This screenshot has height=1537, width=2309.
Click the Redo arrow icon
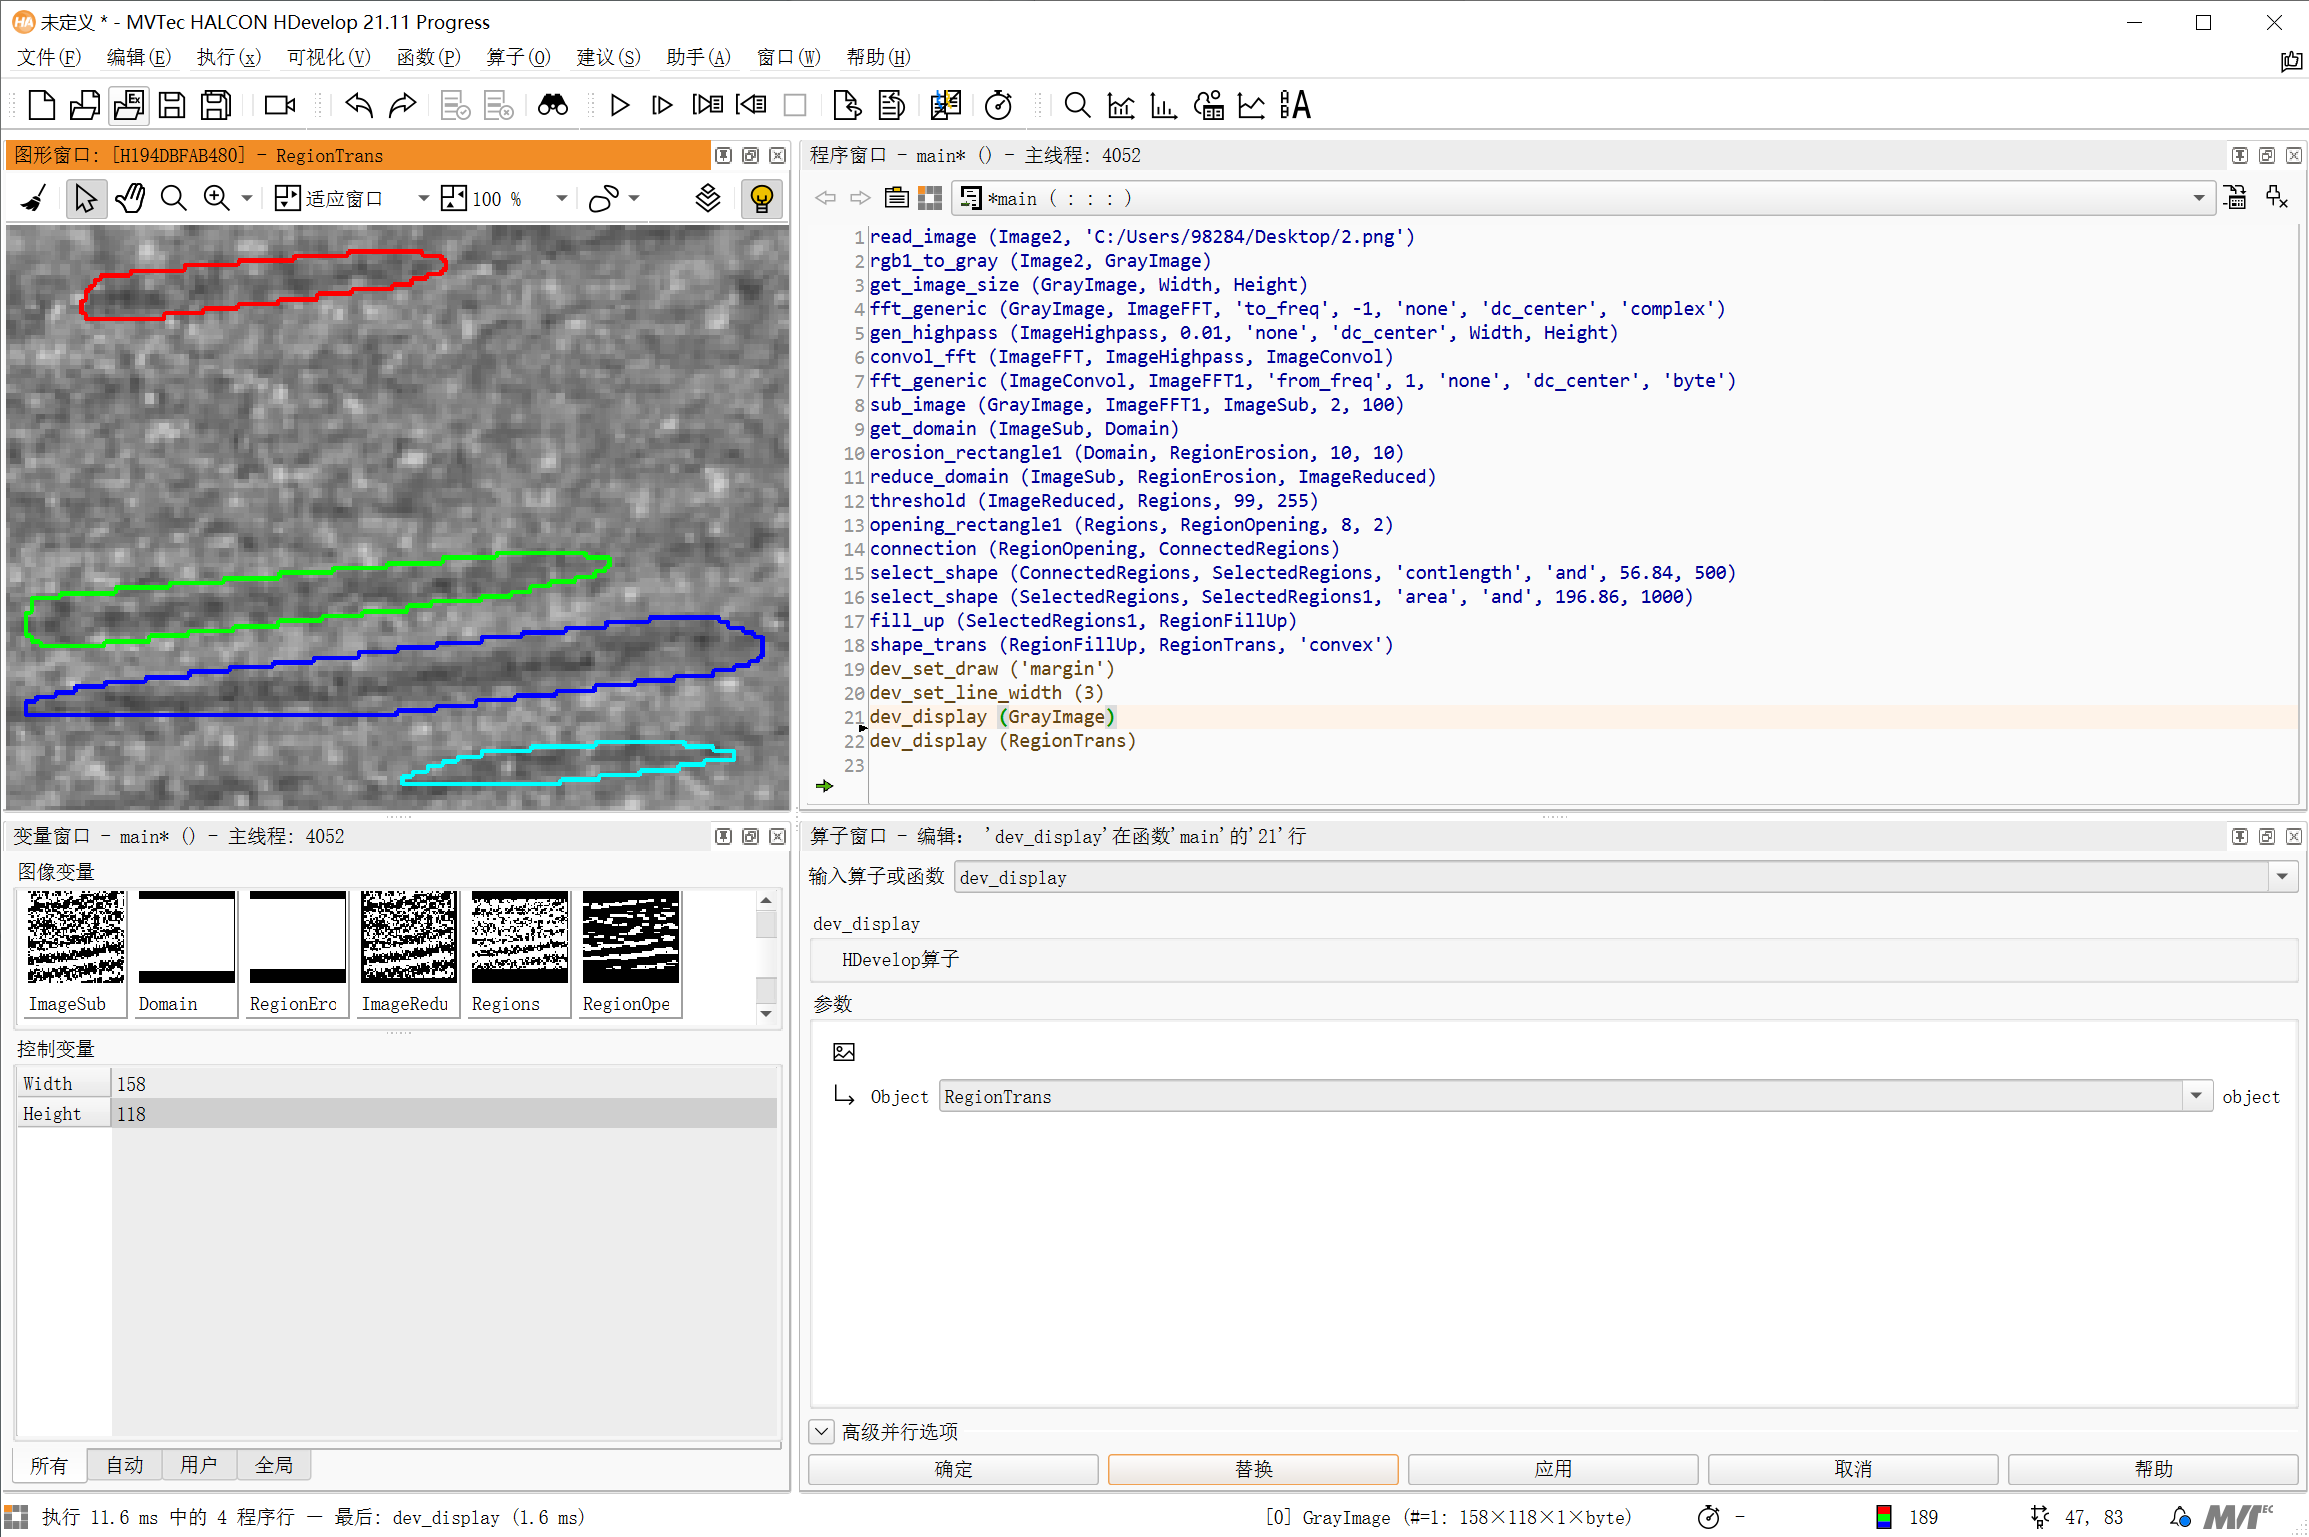click(402, 105)
